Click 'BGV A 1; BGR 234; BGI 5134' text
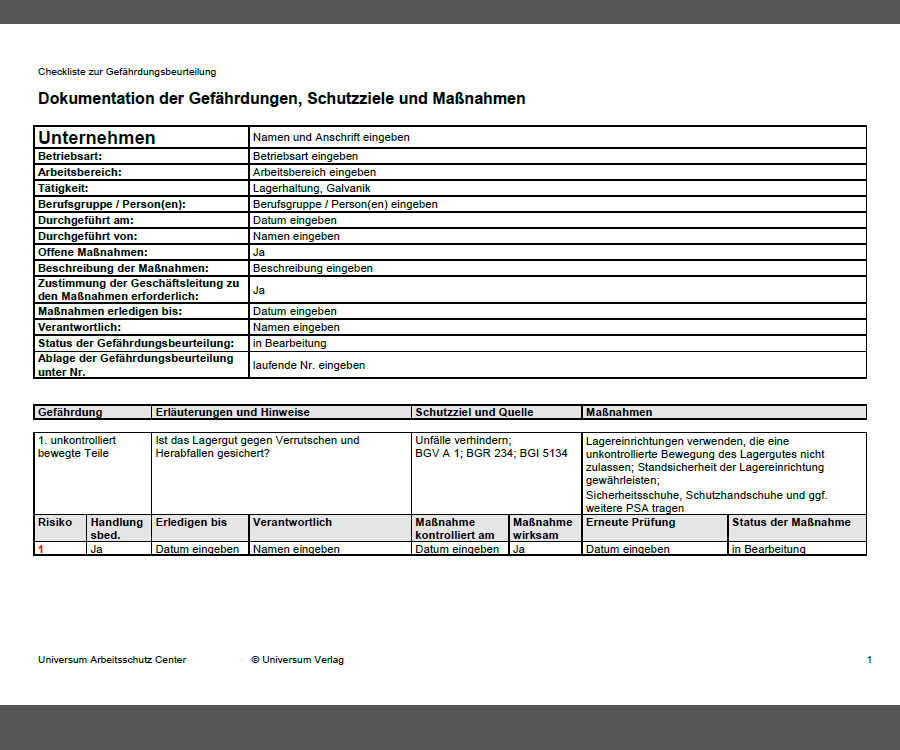The height and width of the screenshot is (750, 900). click(491, 453)
